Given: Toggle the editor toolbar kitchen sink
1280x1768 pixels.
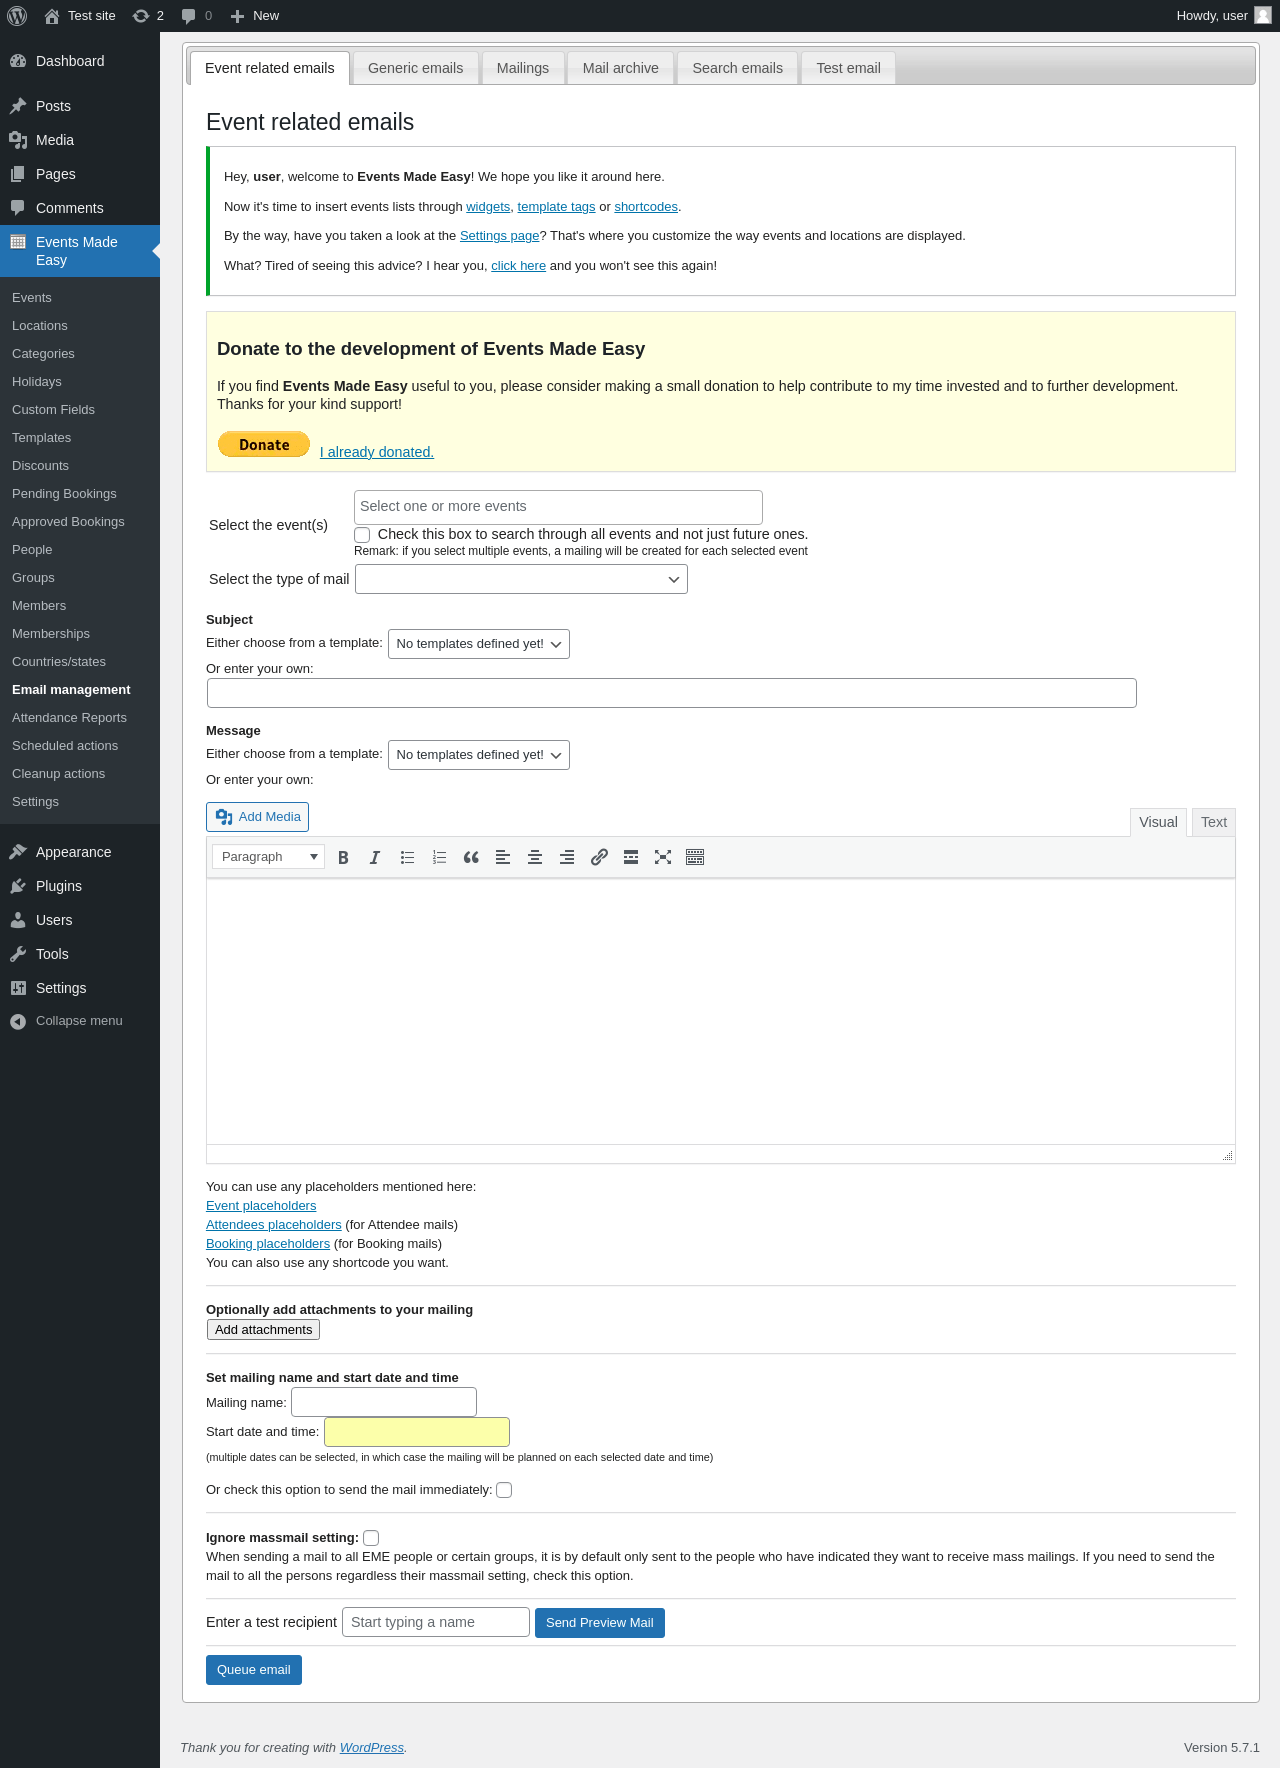Looking at the screenshot, I should click(x=695, y=857).
